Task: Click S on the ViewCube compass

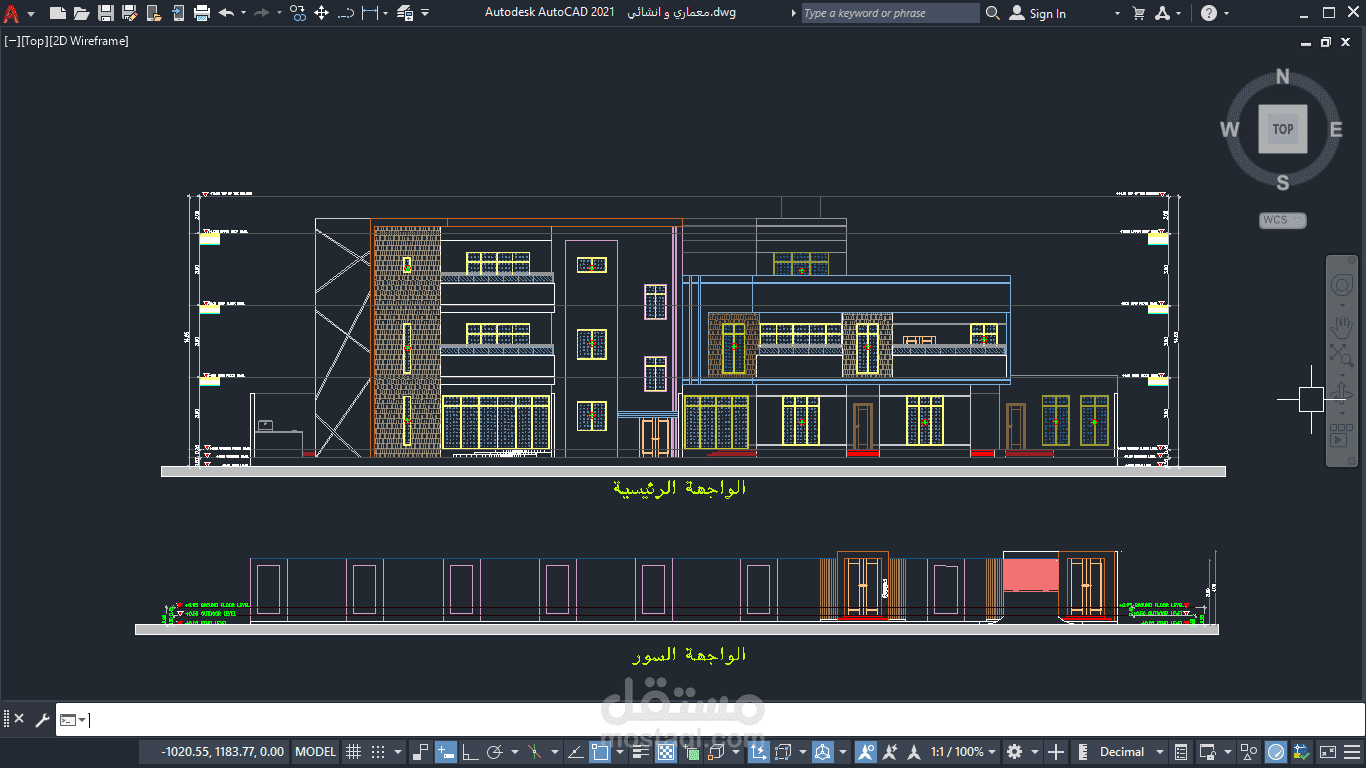Action: click(1283, 182)
